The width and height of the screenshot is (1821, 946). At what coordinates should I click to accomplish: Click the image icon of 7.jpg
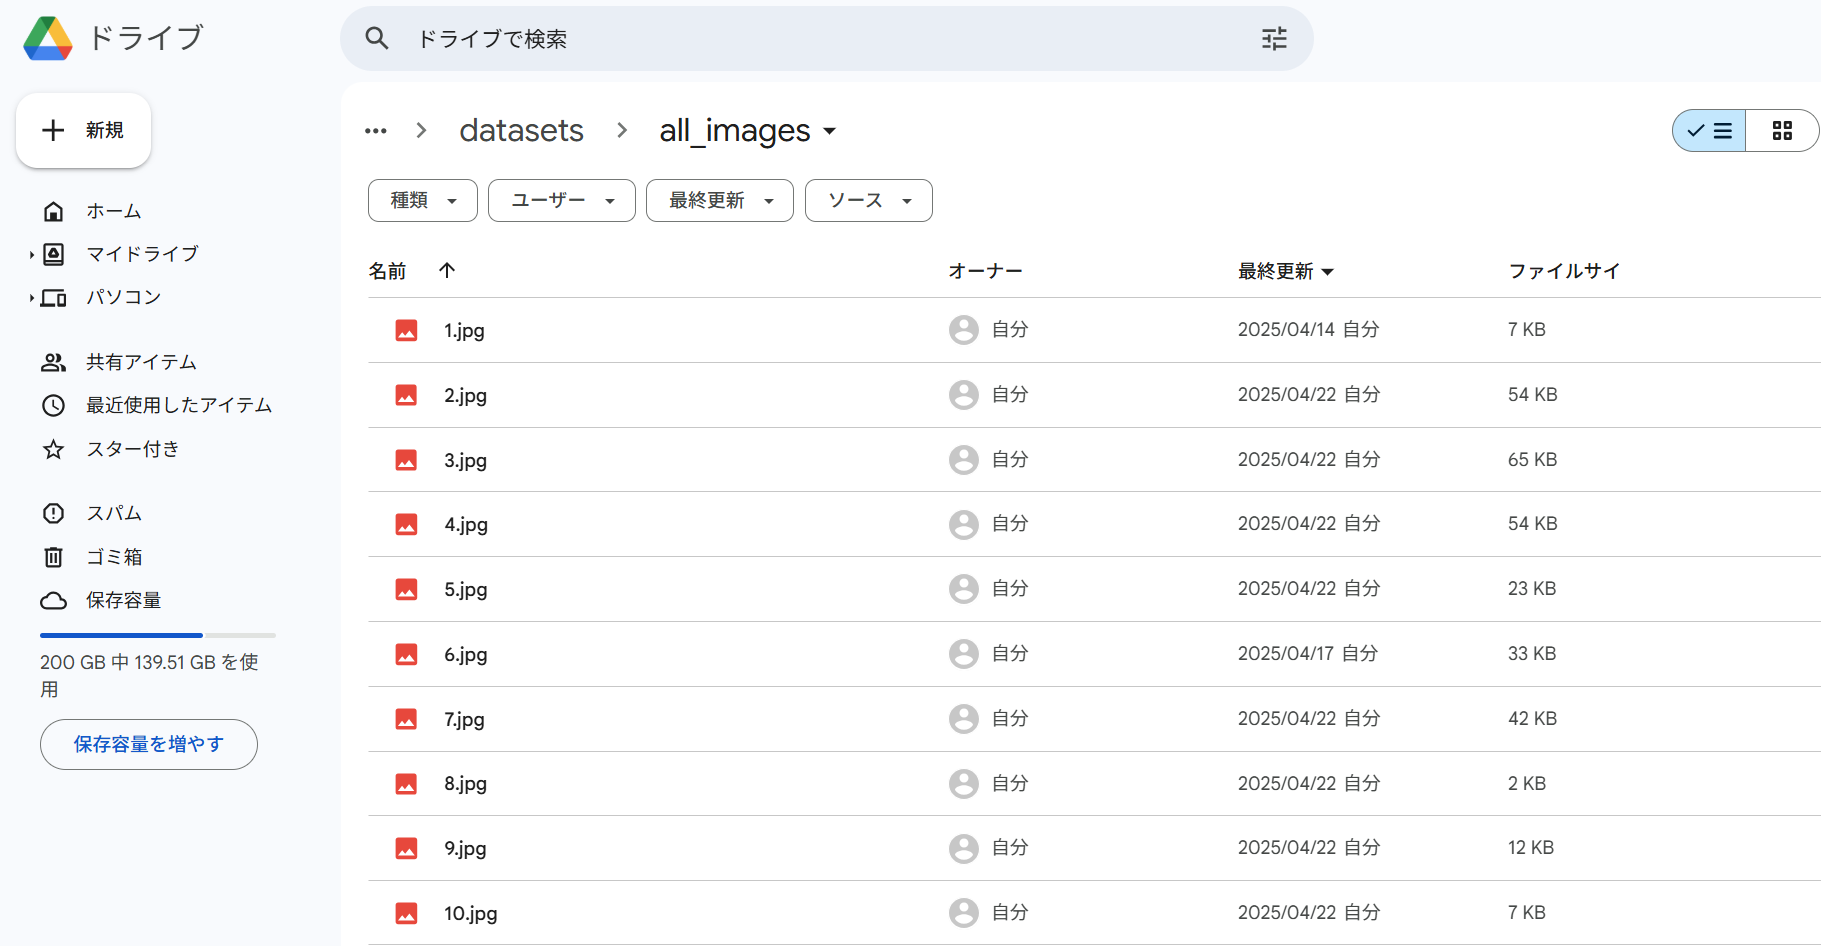click(406, 719)
